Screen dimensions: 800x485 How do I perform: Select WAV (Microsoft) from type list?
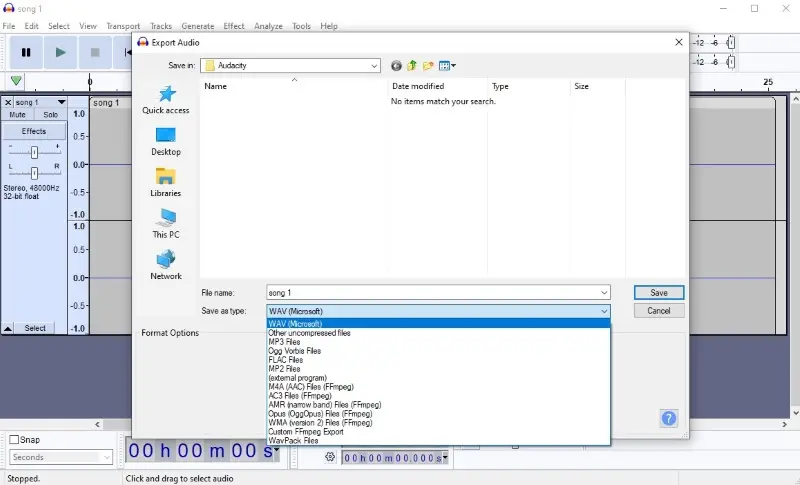438,324
